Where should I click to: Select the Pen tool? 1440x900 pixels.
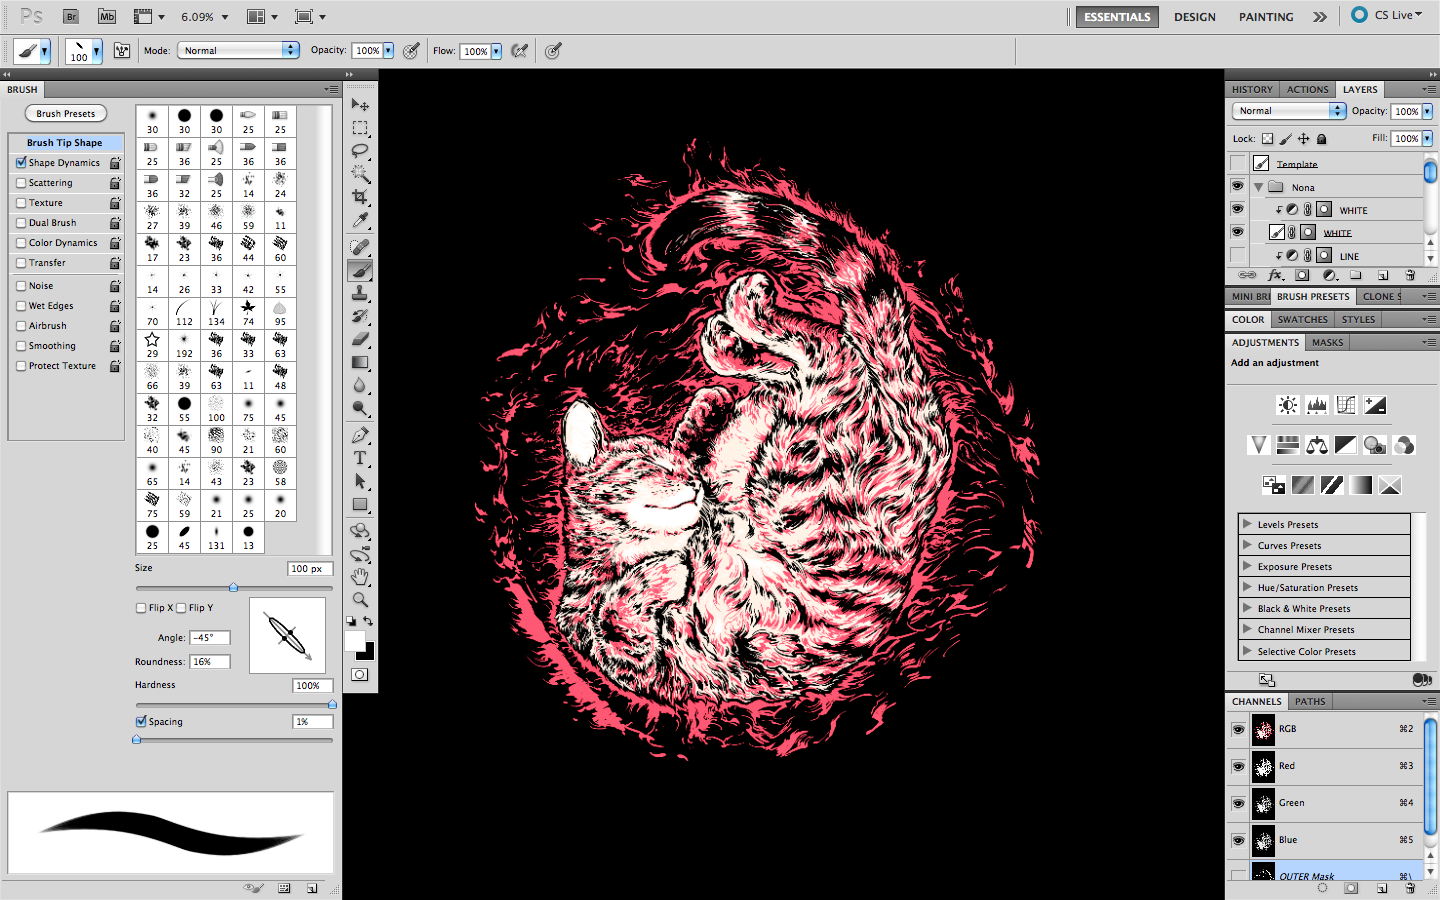pyautogui.click(x=360, y=435)
